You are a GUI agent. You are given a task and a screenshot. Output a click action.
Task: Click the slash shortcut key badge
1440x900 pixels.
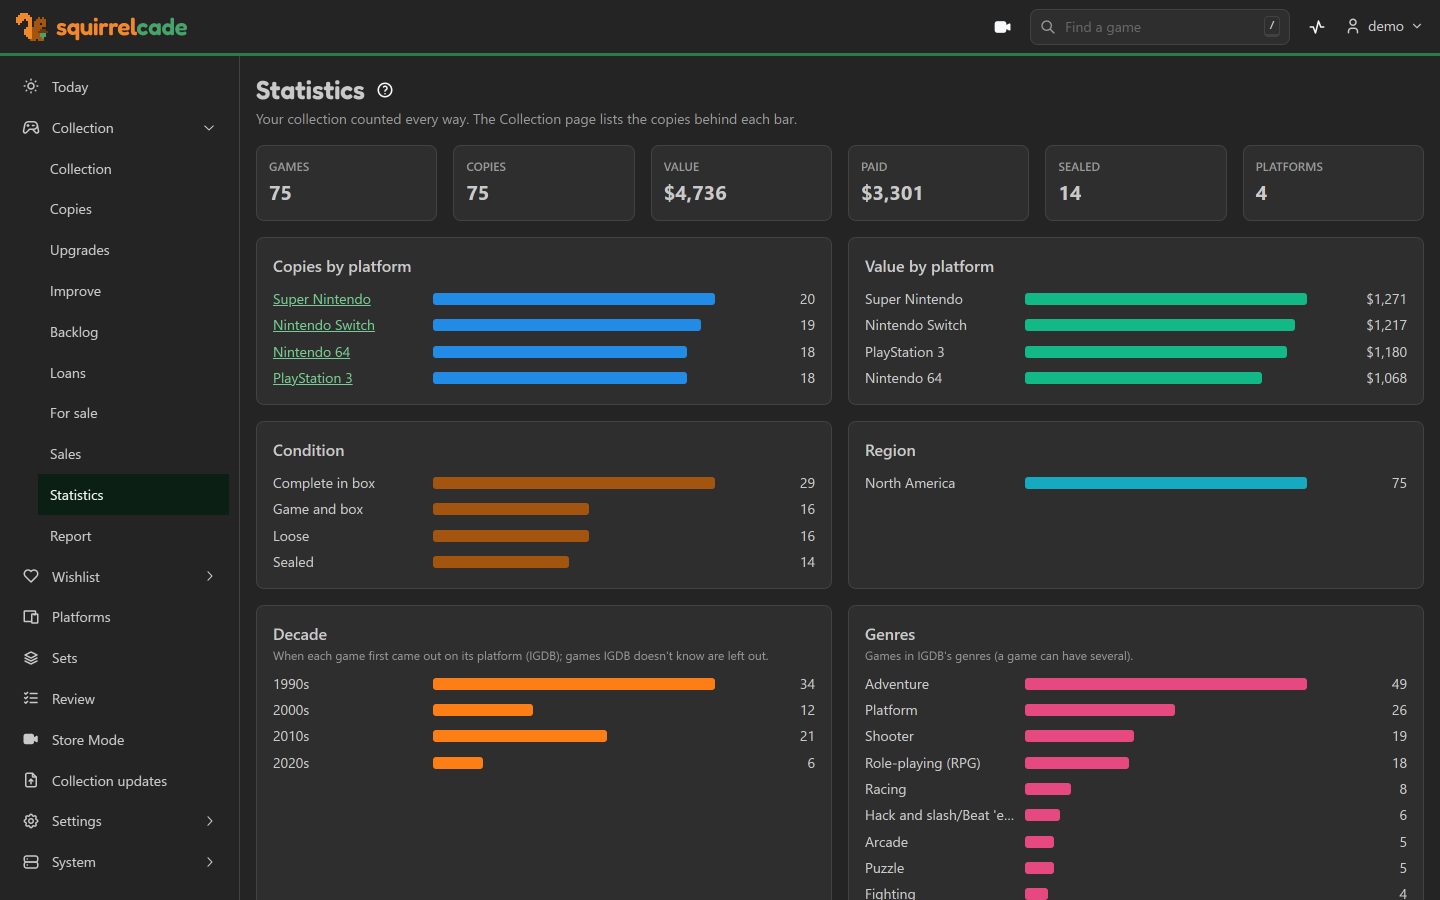pos(1271,27)
